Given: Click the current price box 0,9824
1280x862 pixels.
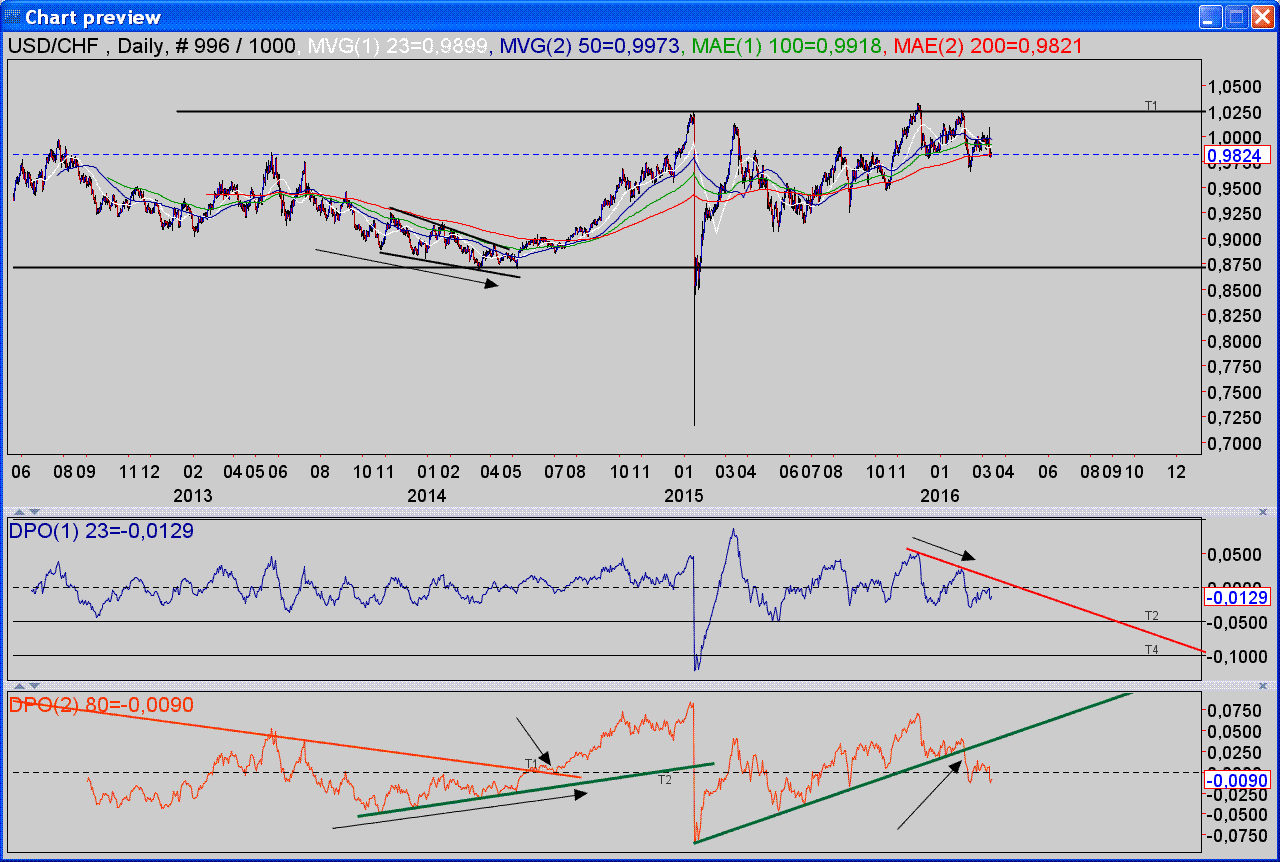Looking at the screenshot, I should coord(1238,155).
